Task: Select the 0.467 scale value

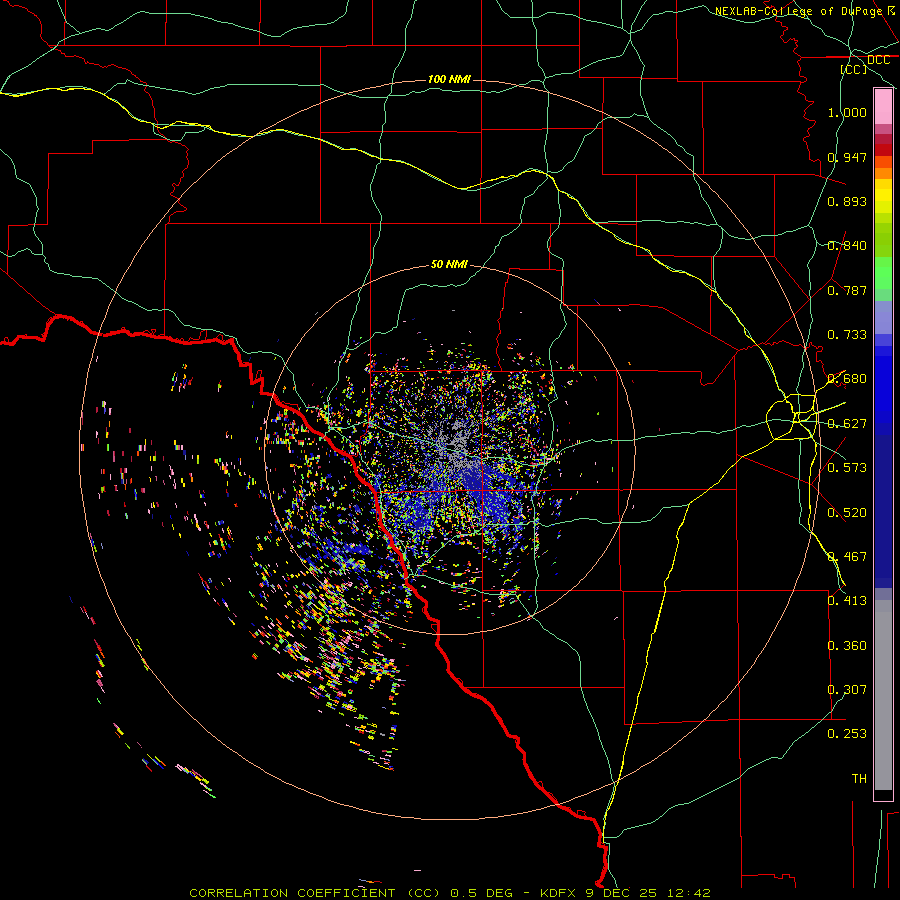Action: click(x=847, y=557)
